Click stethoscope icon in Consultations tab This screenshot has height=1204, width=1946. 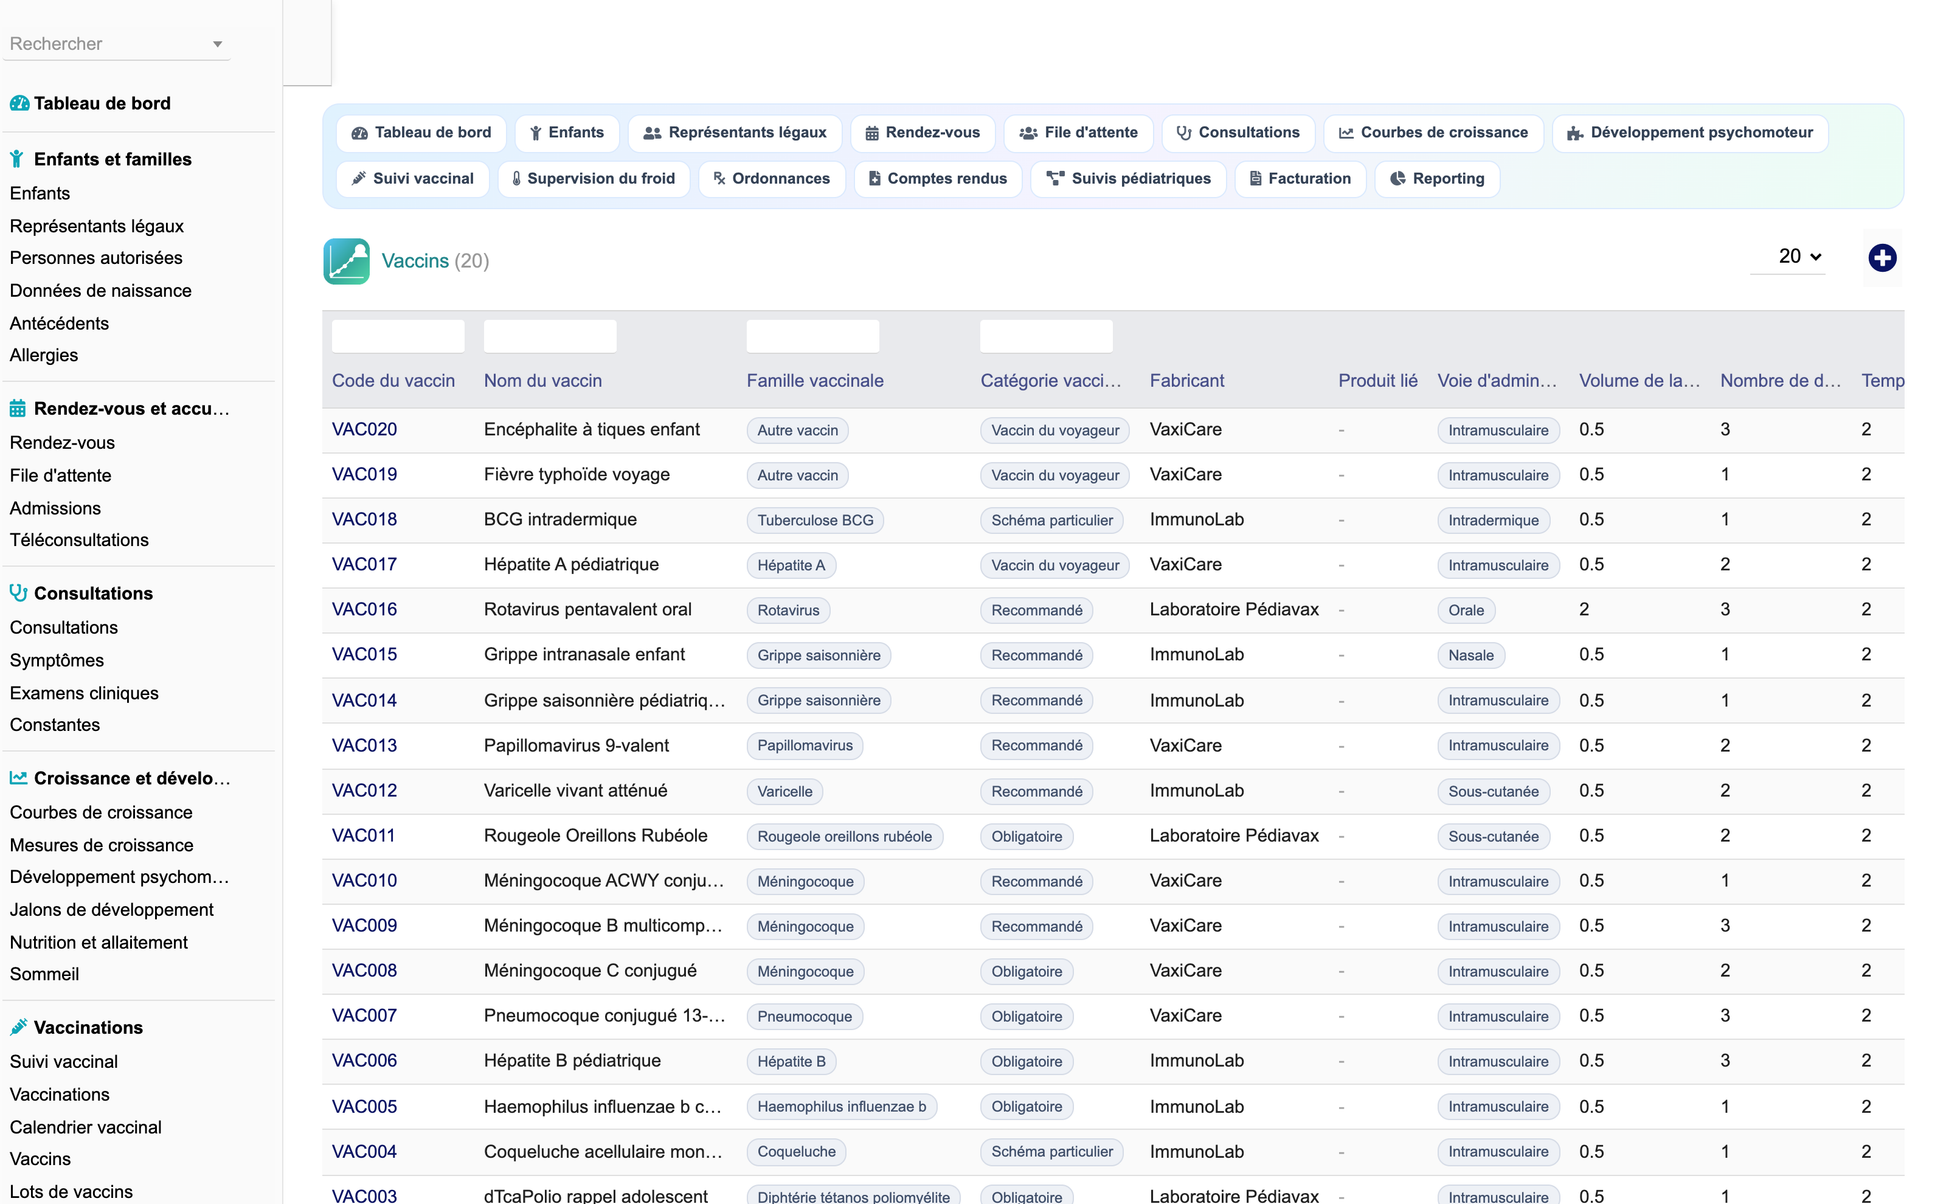click(1184, 133)
